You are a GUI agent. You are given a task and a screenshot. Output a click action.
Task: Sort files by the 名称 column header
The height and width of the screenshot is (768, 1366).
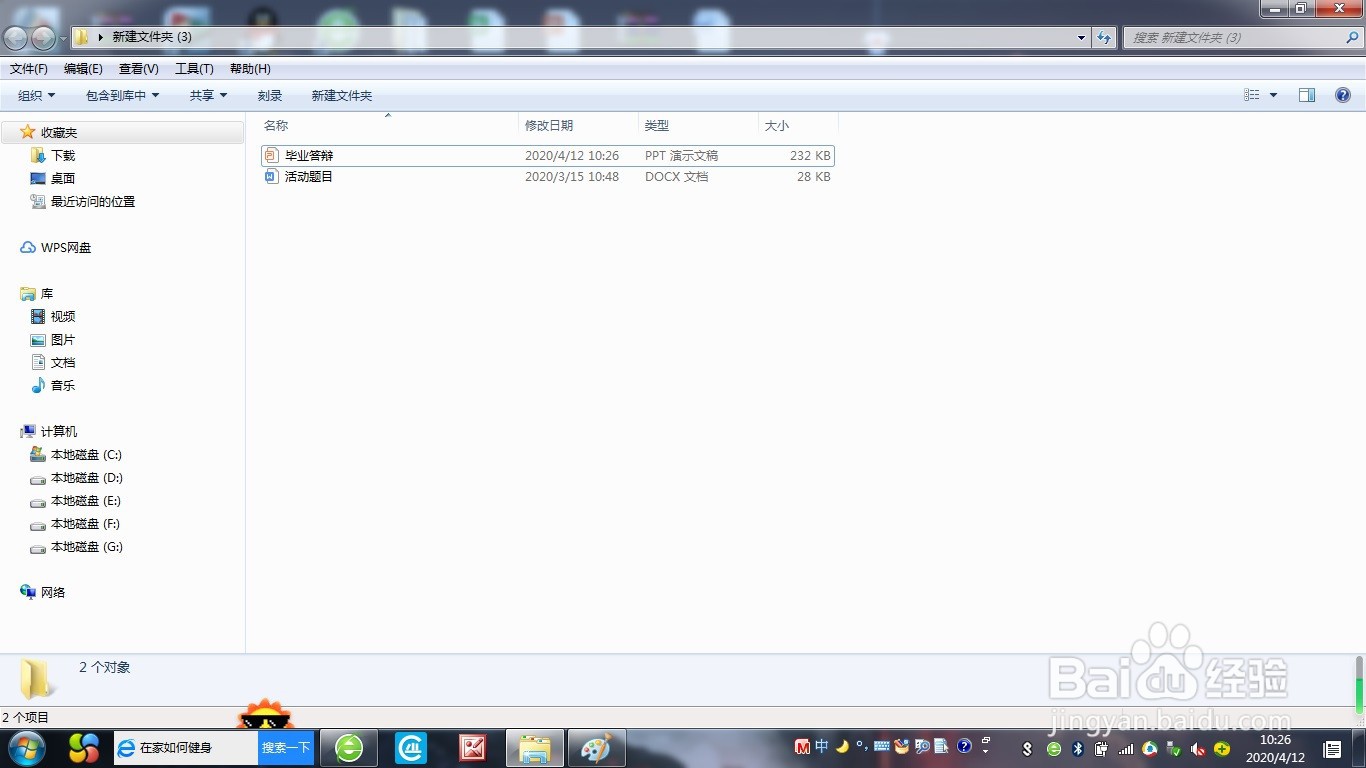(388, 126)
